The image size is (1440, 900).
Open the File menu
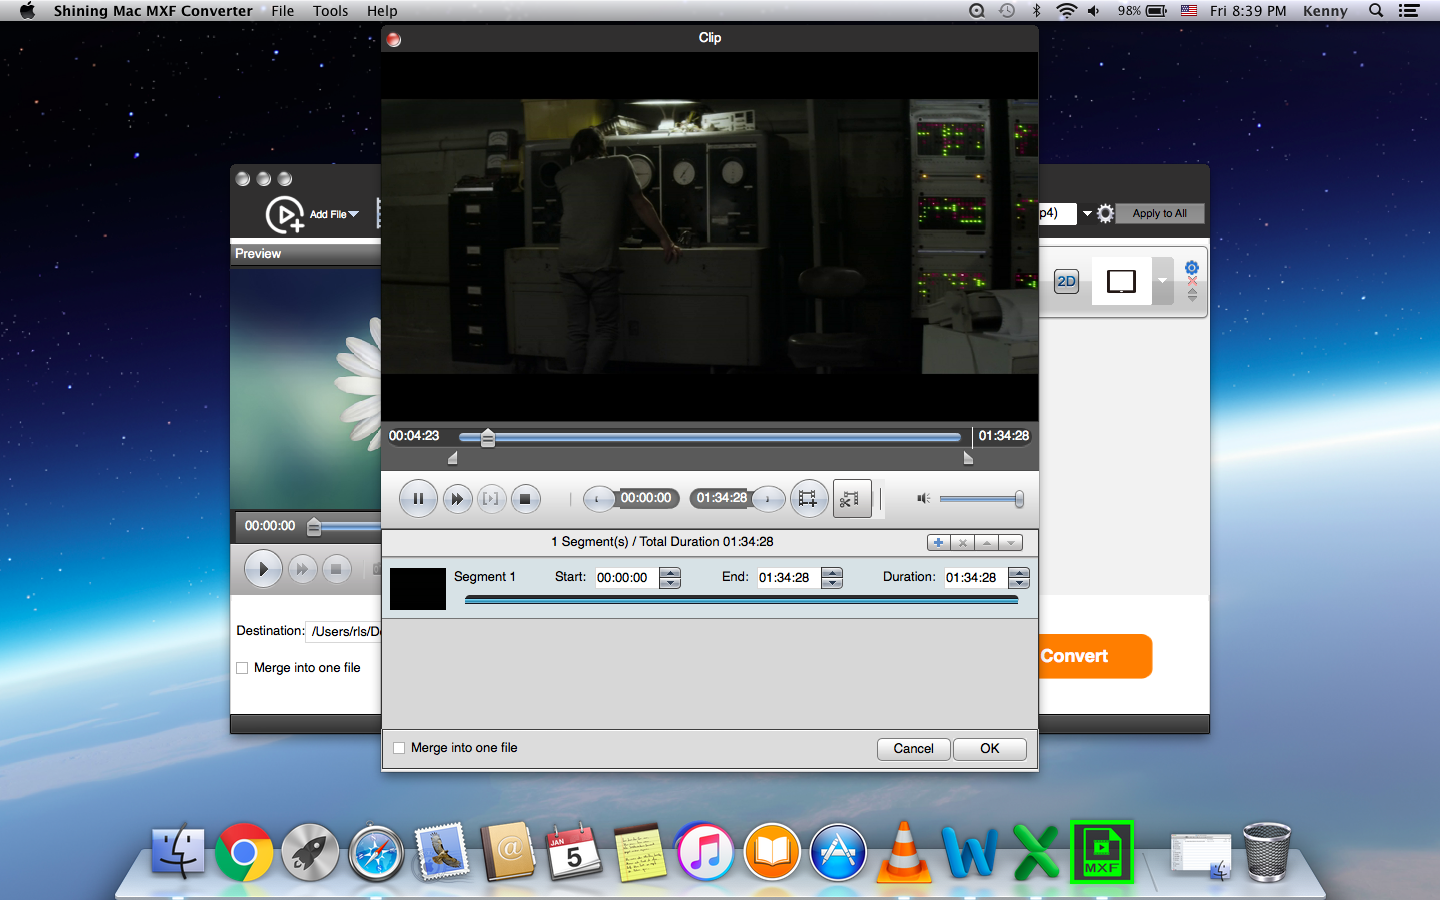pyautogui.click(x=282, y=11)
